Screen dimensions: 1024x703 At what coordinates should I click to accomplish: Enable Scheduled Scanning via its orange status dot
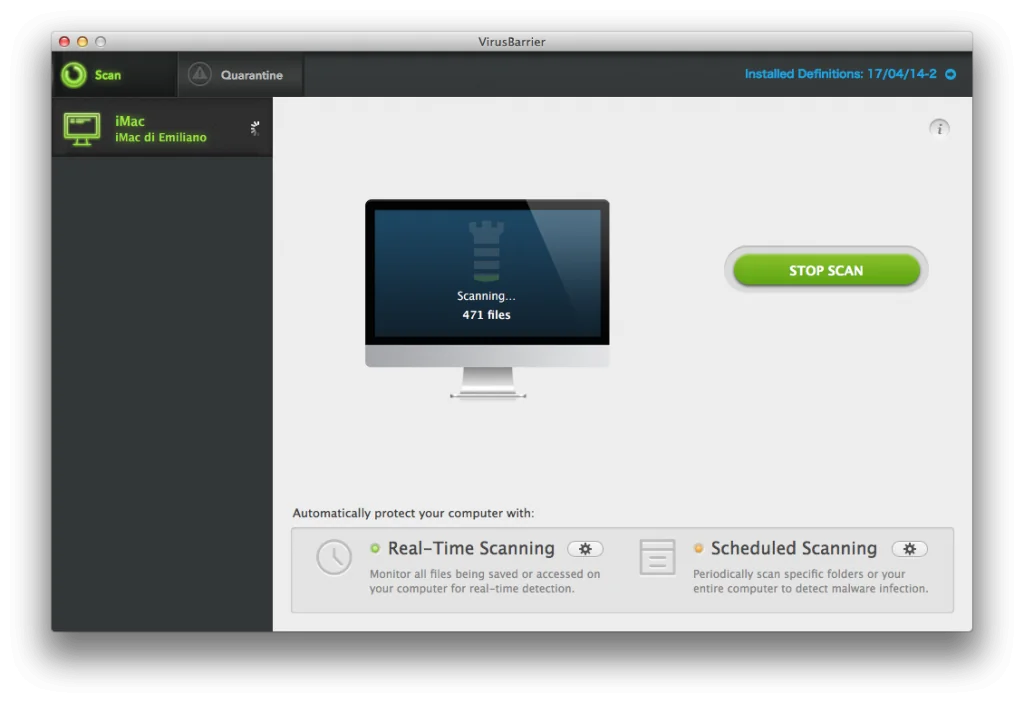point(698,548)
